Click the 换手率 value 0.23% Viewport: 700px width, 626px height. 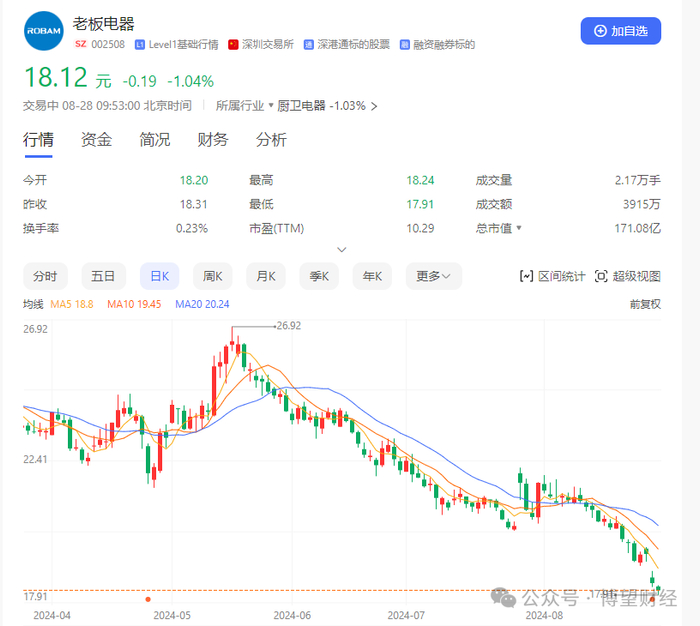pos(192,229)
